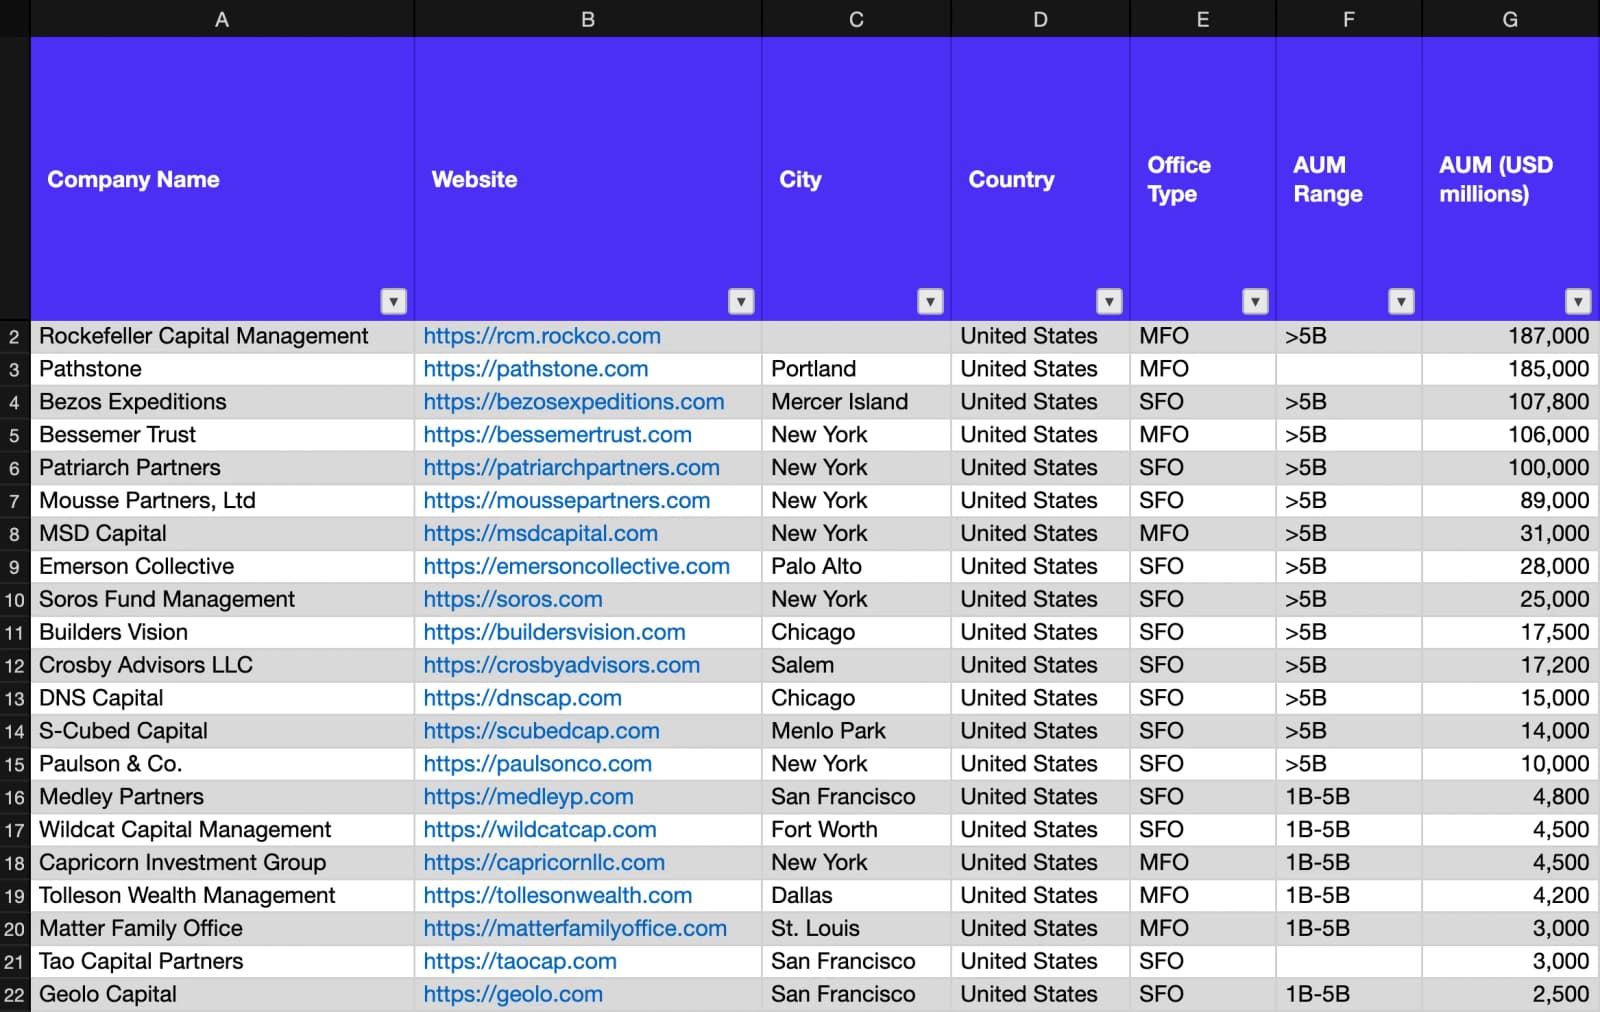Select column D header
Screen dimensions: 1600x1012
click(1040, 19)
